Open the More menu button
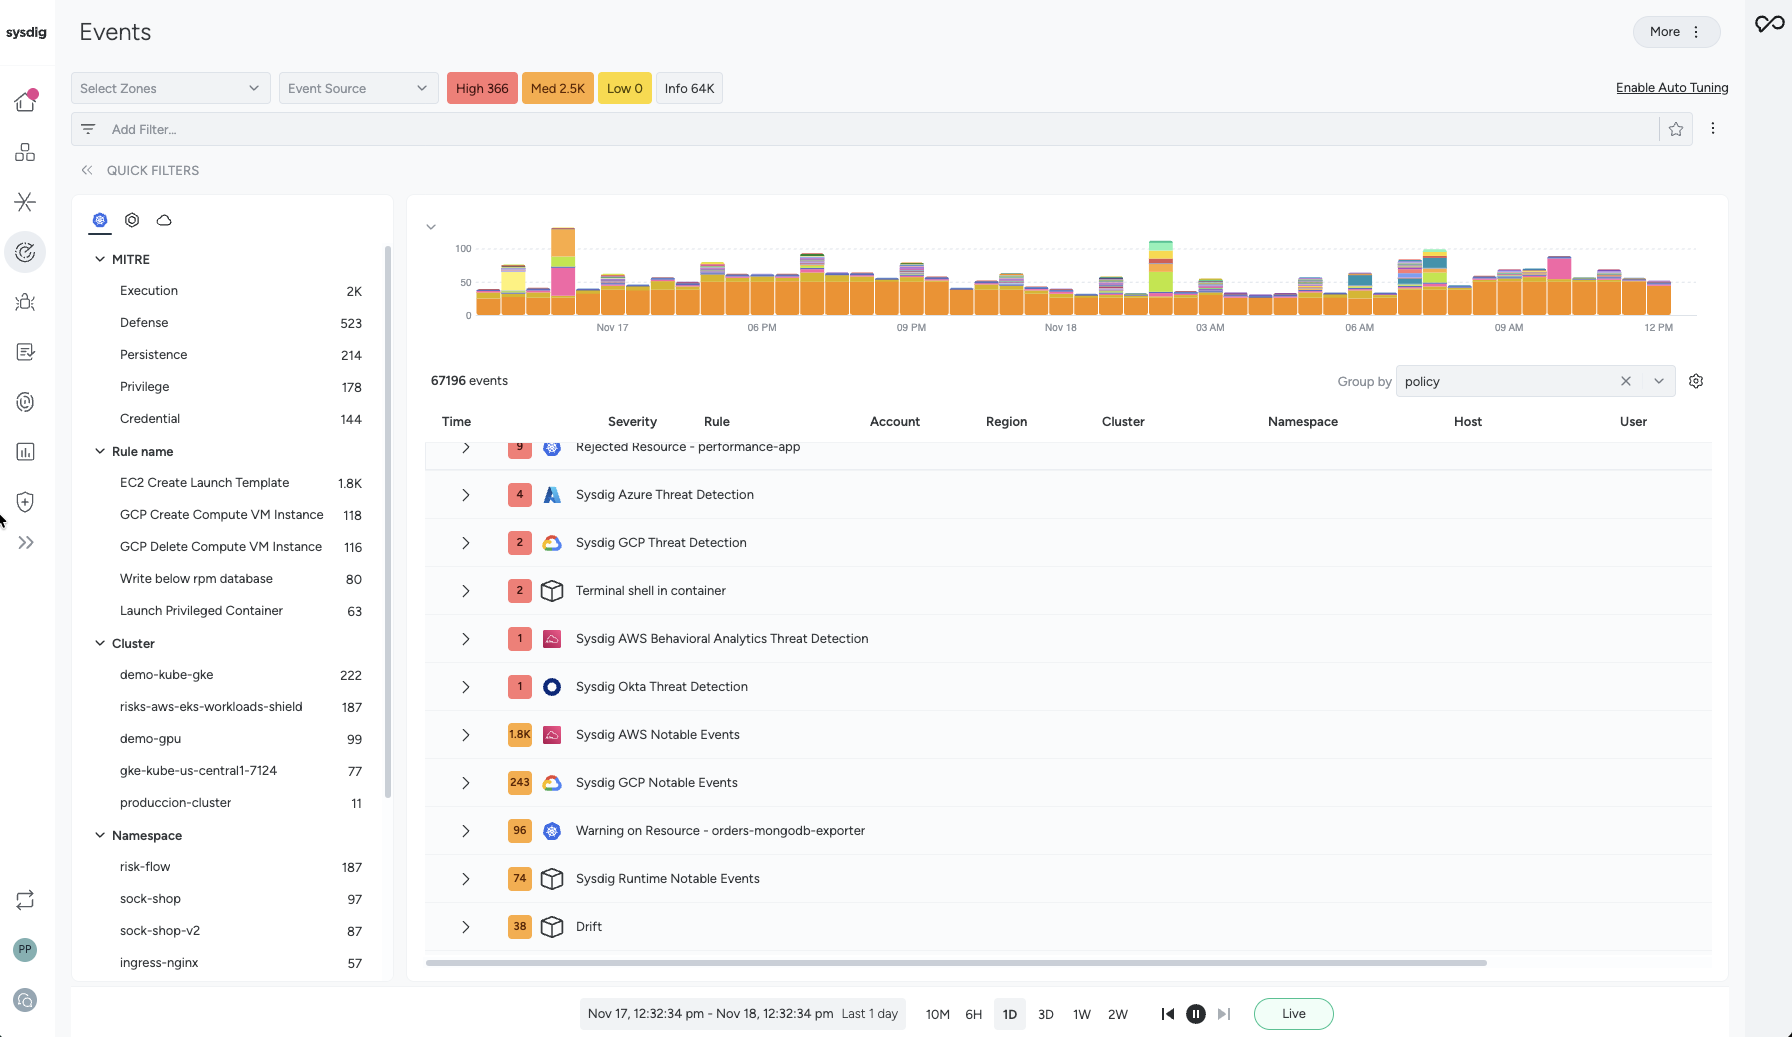Screen dimensions: 1792x1037 point(1676,32)
